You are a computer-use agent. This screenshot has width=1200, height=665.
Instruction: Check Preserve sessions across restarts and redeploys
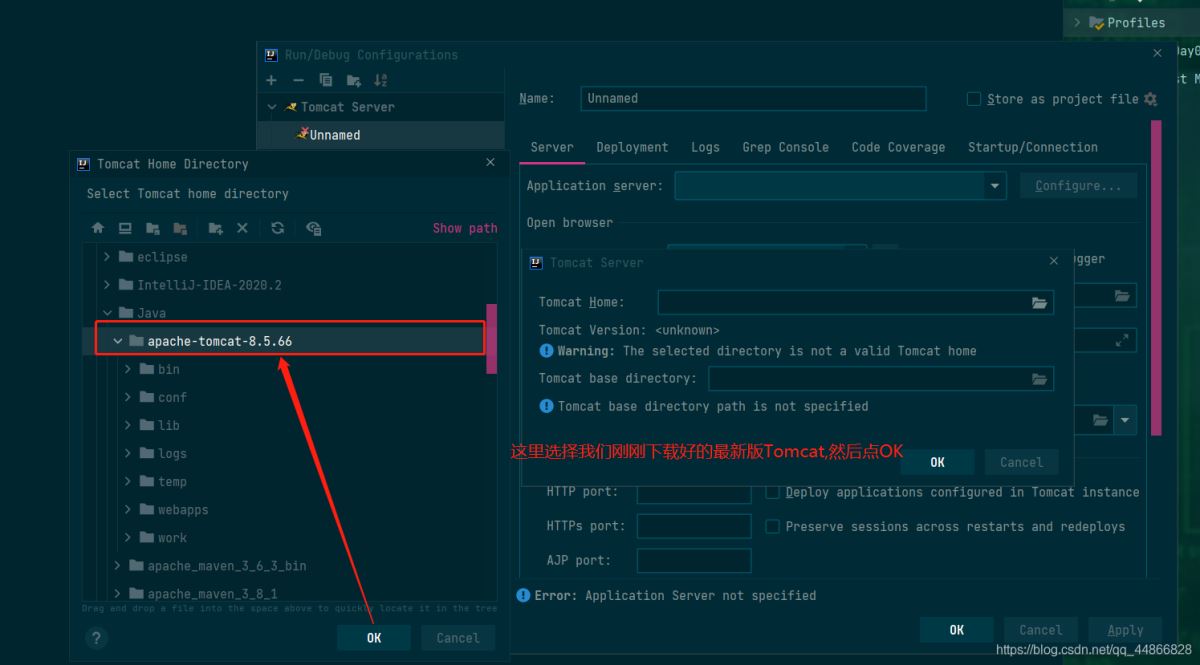[773, 526]
